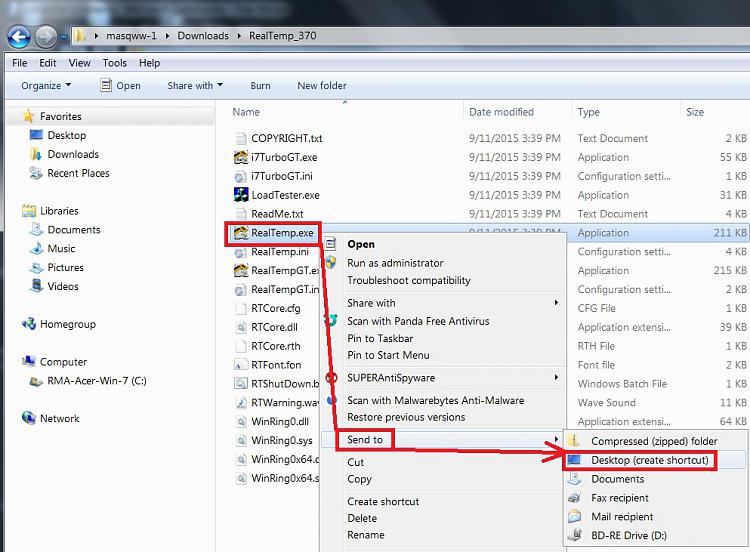Click the Downloads folder icon in Favorites
Image resolution: width=750 pixels, height=552 pixels.
[36, 154]
